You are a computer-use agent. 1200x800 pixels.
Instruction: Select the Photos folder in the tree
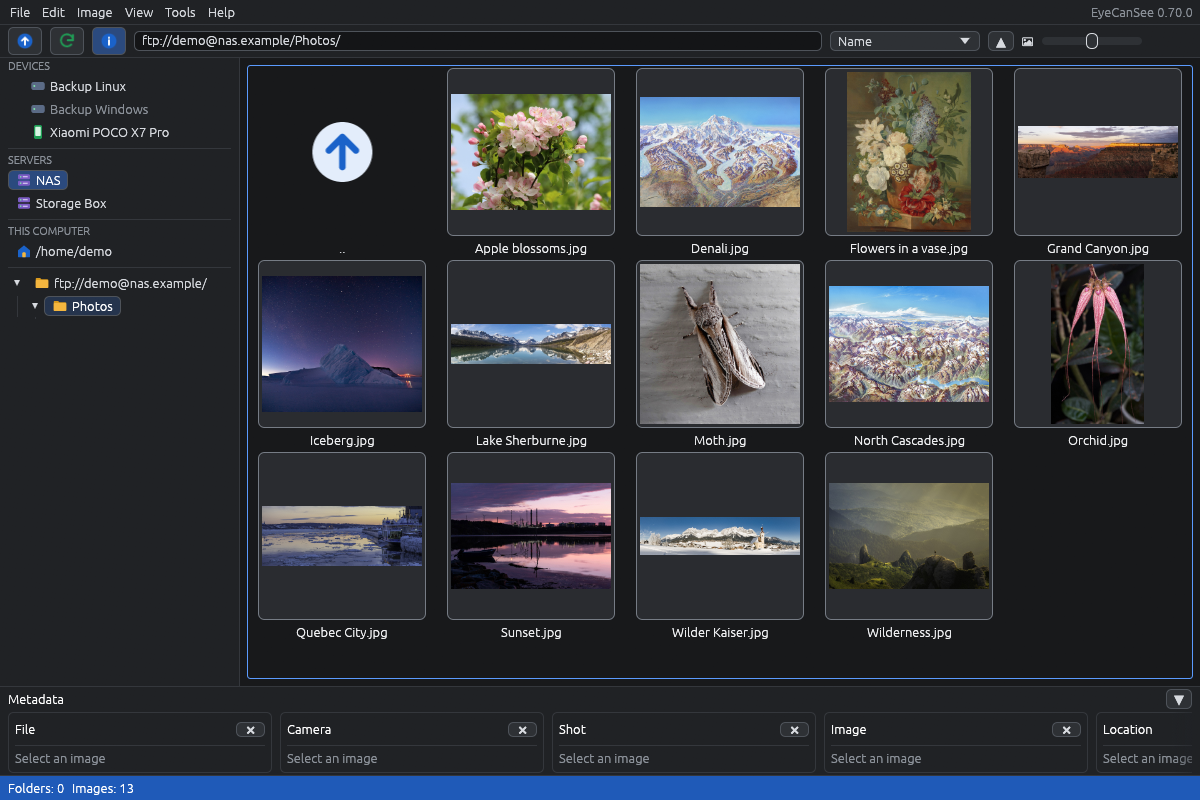[x=82, y=306]
